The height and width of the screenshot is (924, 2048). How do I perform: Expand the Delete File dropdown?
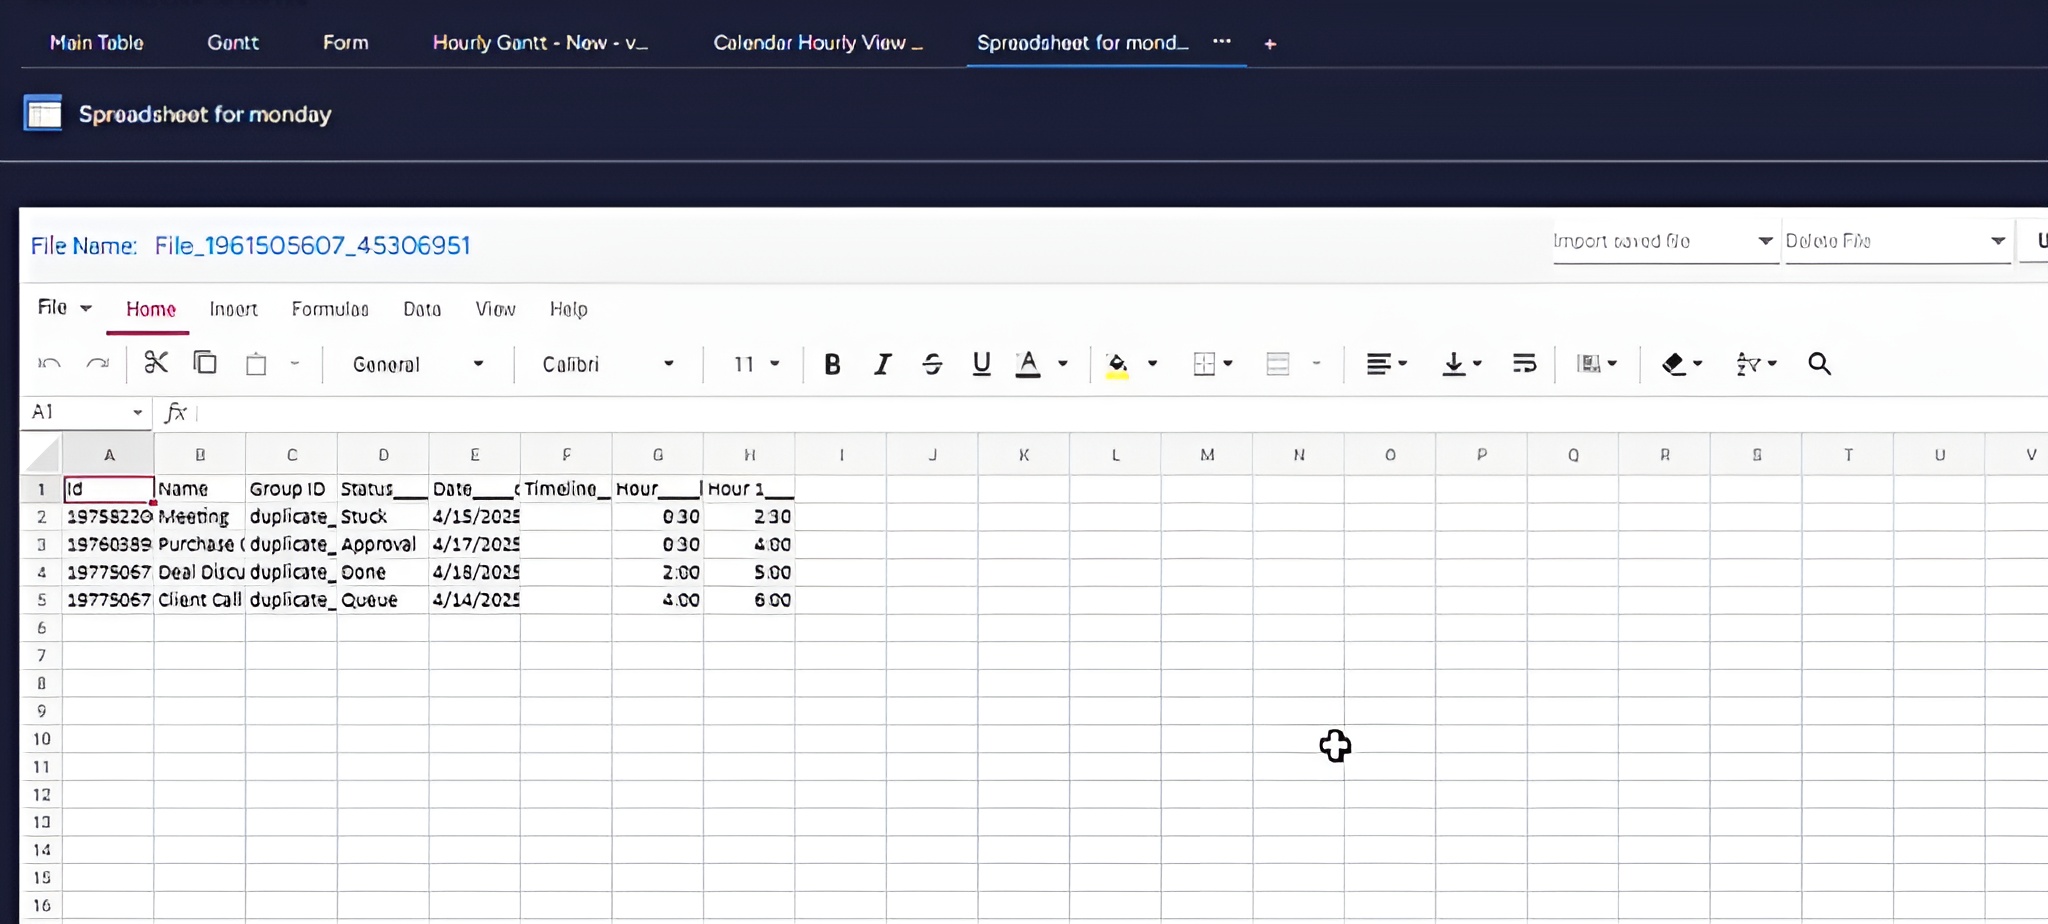(1896, 241)
